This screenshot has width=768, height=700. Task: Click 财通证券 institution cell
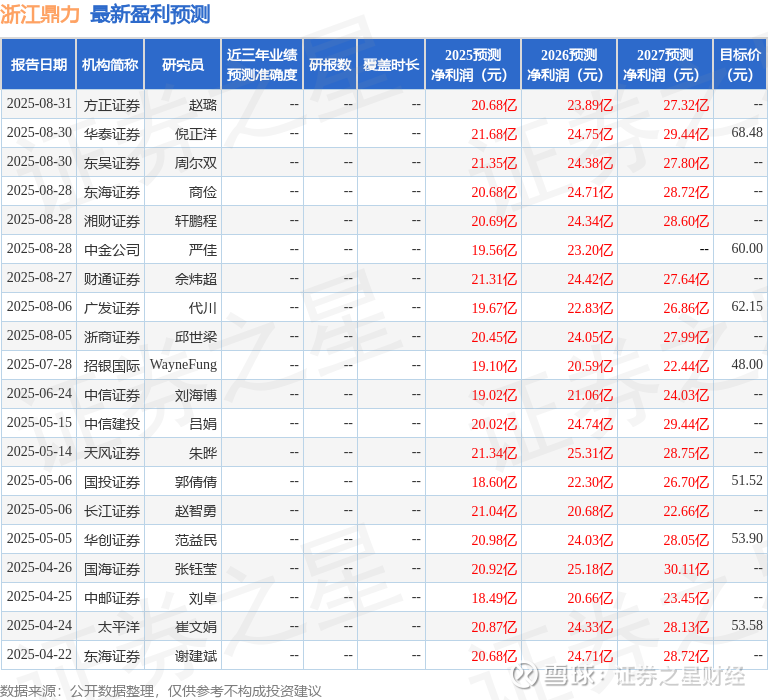point(112,279)
